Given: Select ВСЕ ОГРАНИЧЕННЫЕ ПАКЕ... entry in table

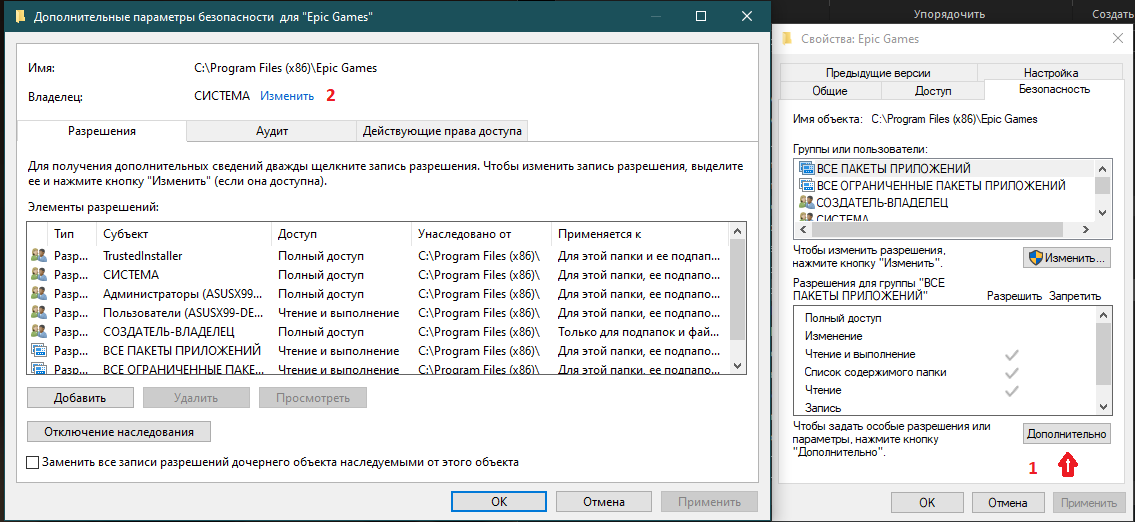Looking at the screenshot, I should click(x=183, y=369).
